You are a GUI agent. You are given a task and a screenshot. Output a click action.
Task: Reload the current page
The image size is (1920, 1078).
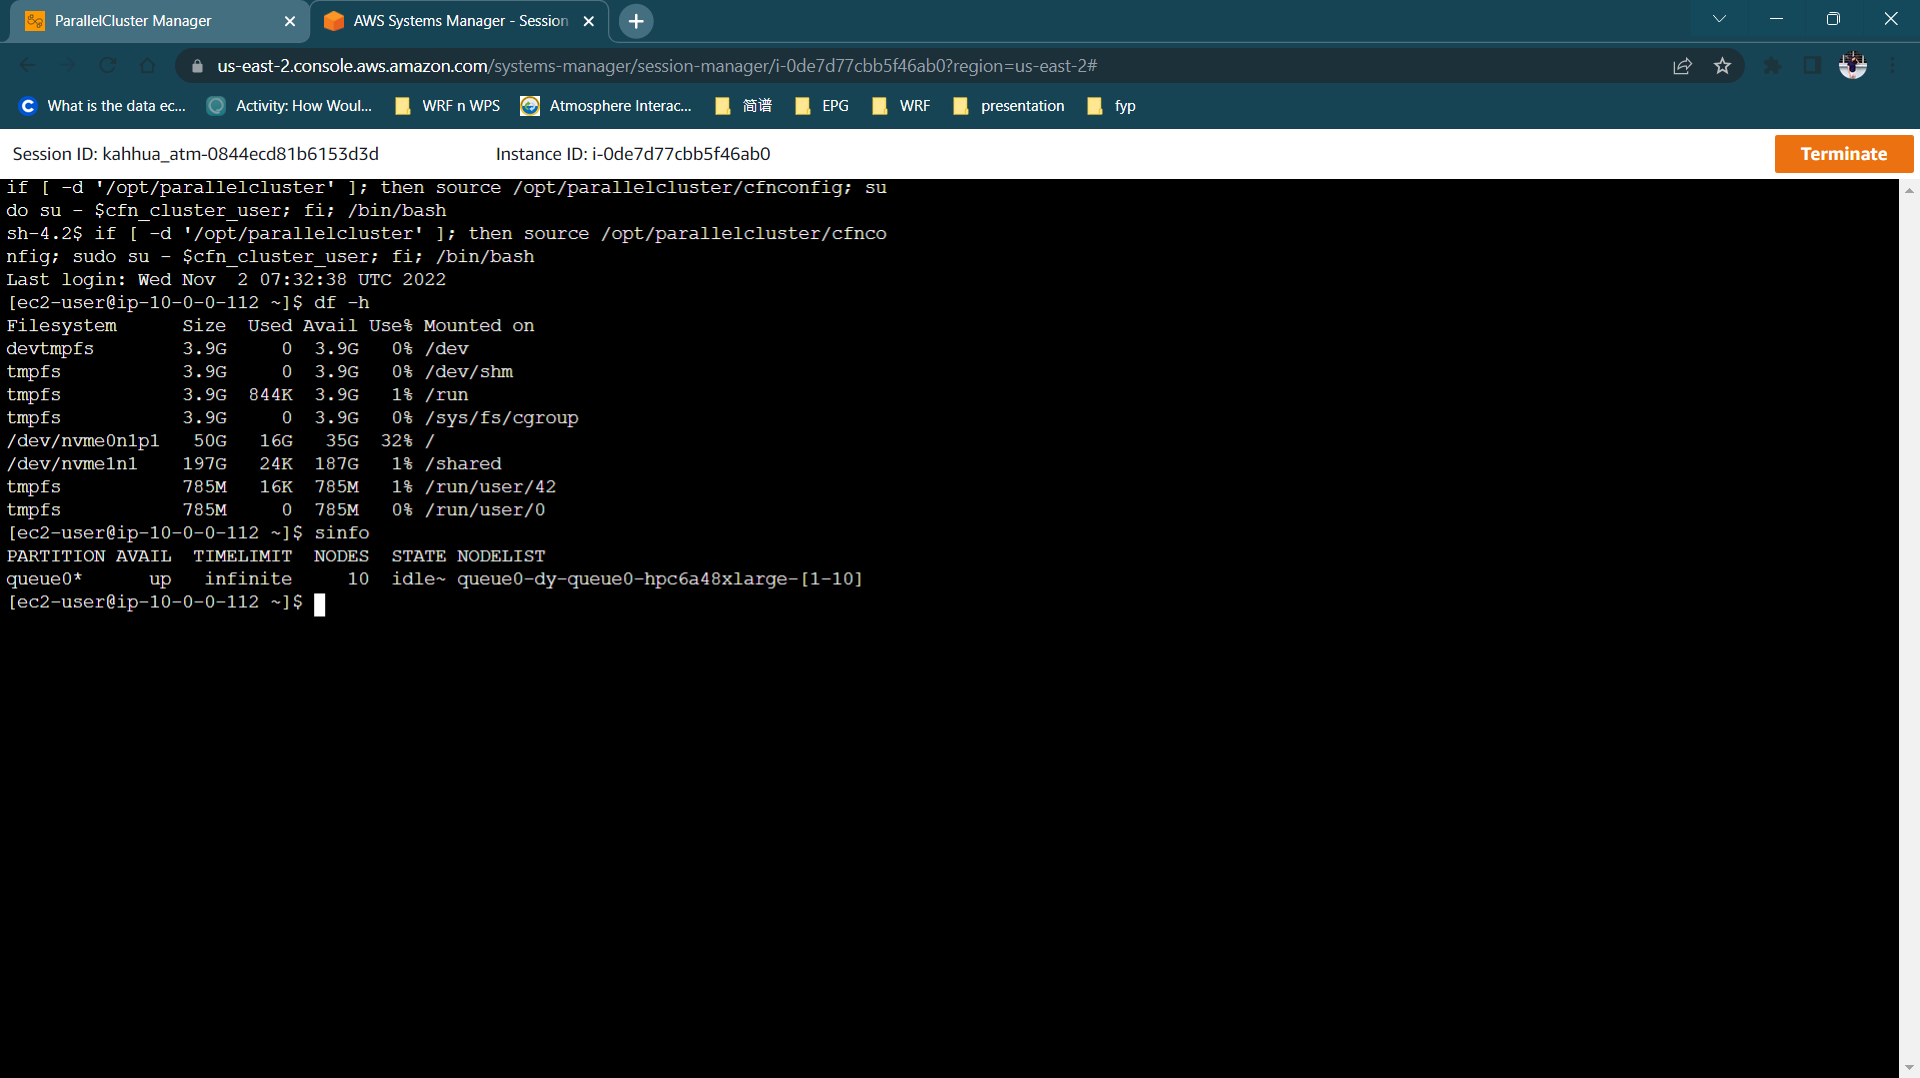tap(107, 66)
